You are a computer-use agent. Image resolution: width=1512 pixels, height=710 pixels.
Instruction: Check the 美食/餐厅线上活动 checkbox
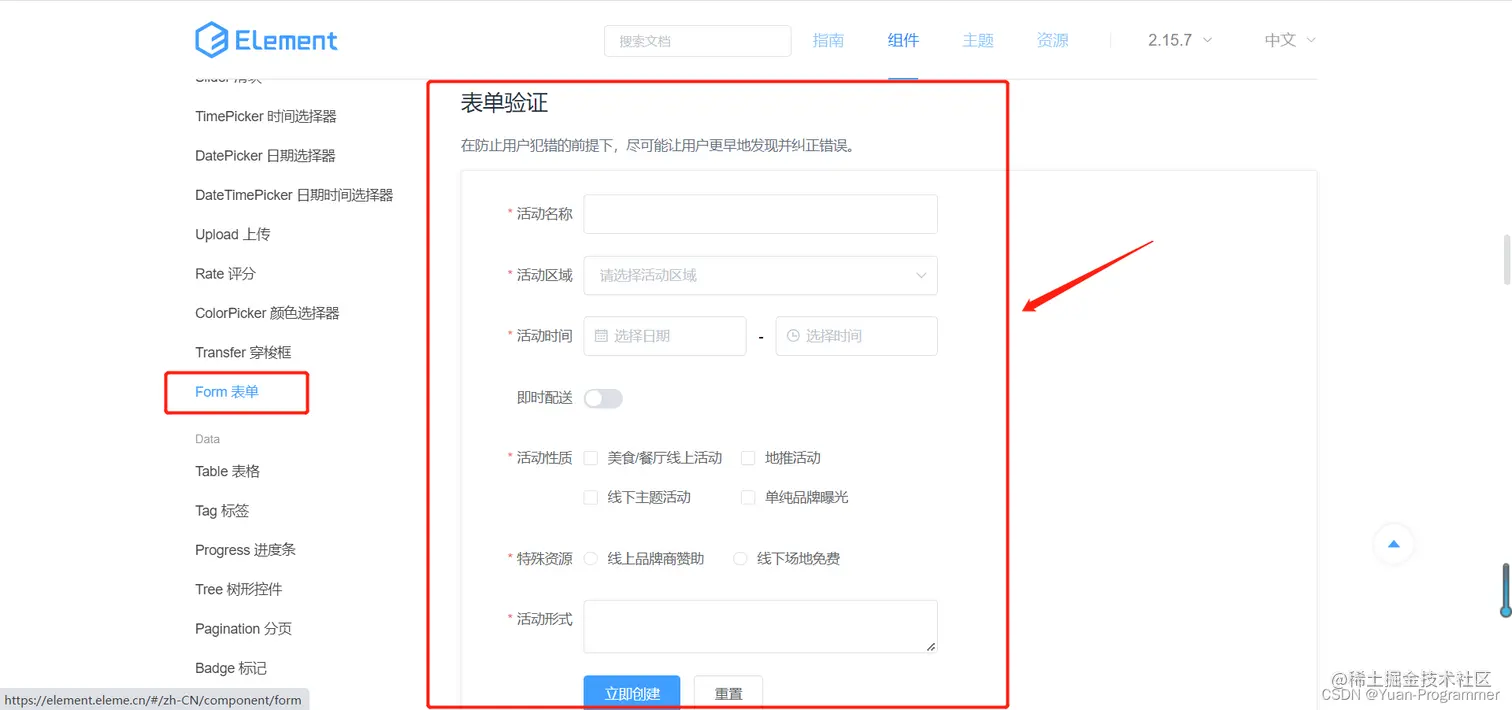(x=590, y=457)
